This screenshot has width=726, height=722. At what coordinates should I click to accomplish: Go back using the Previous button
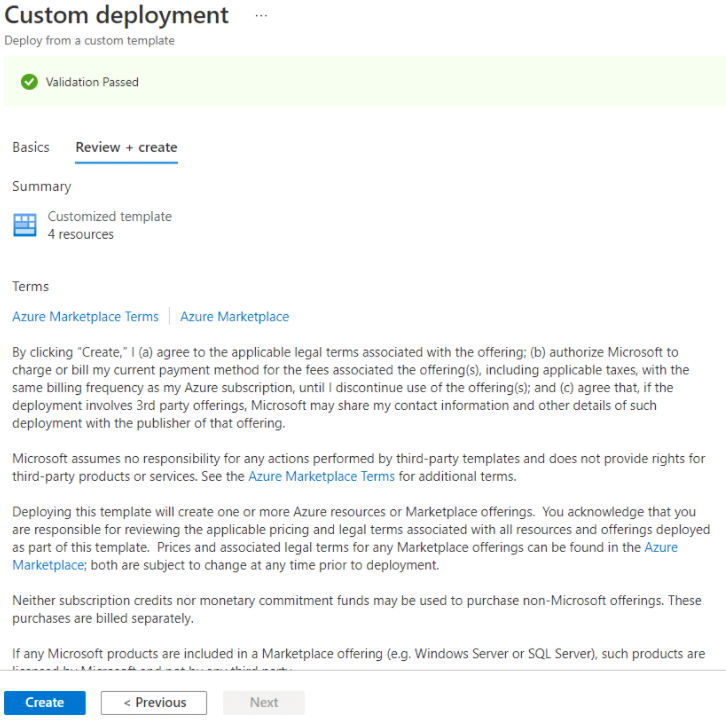click(x=154, y=702)
